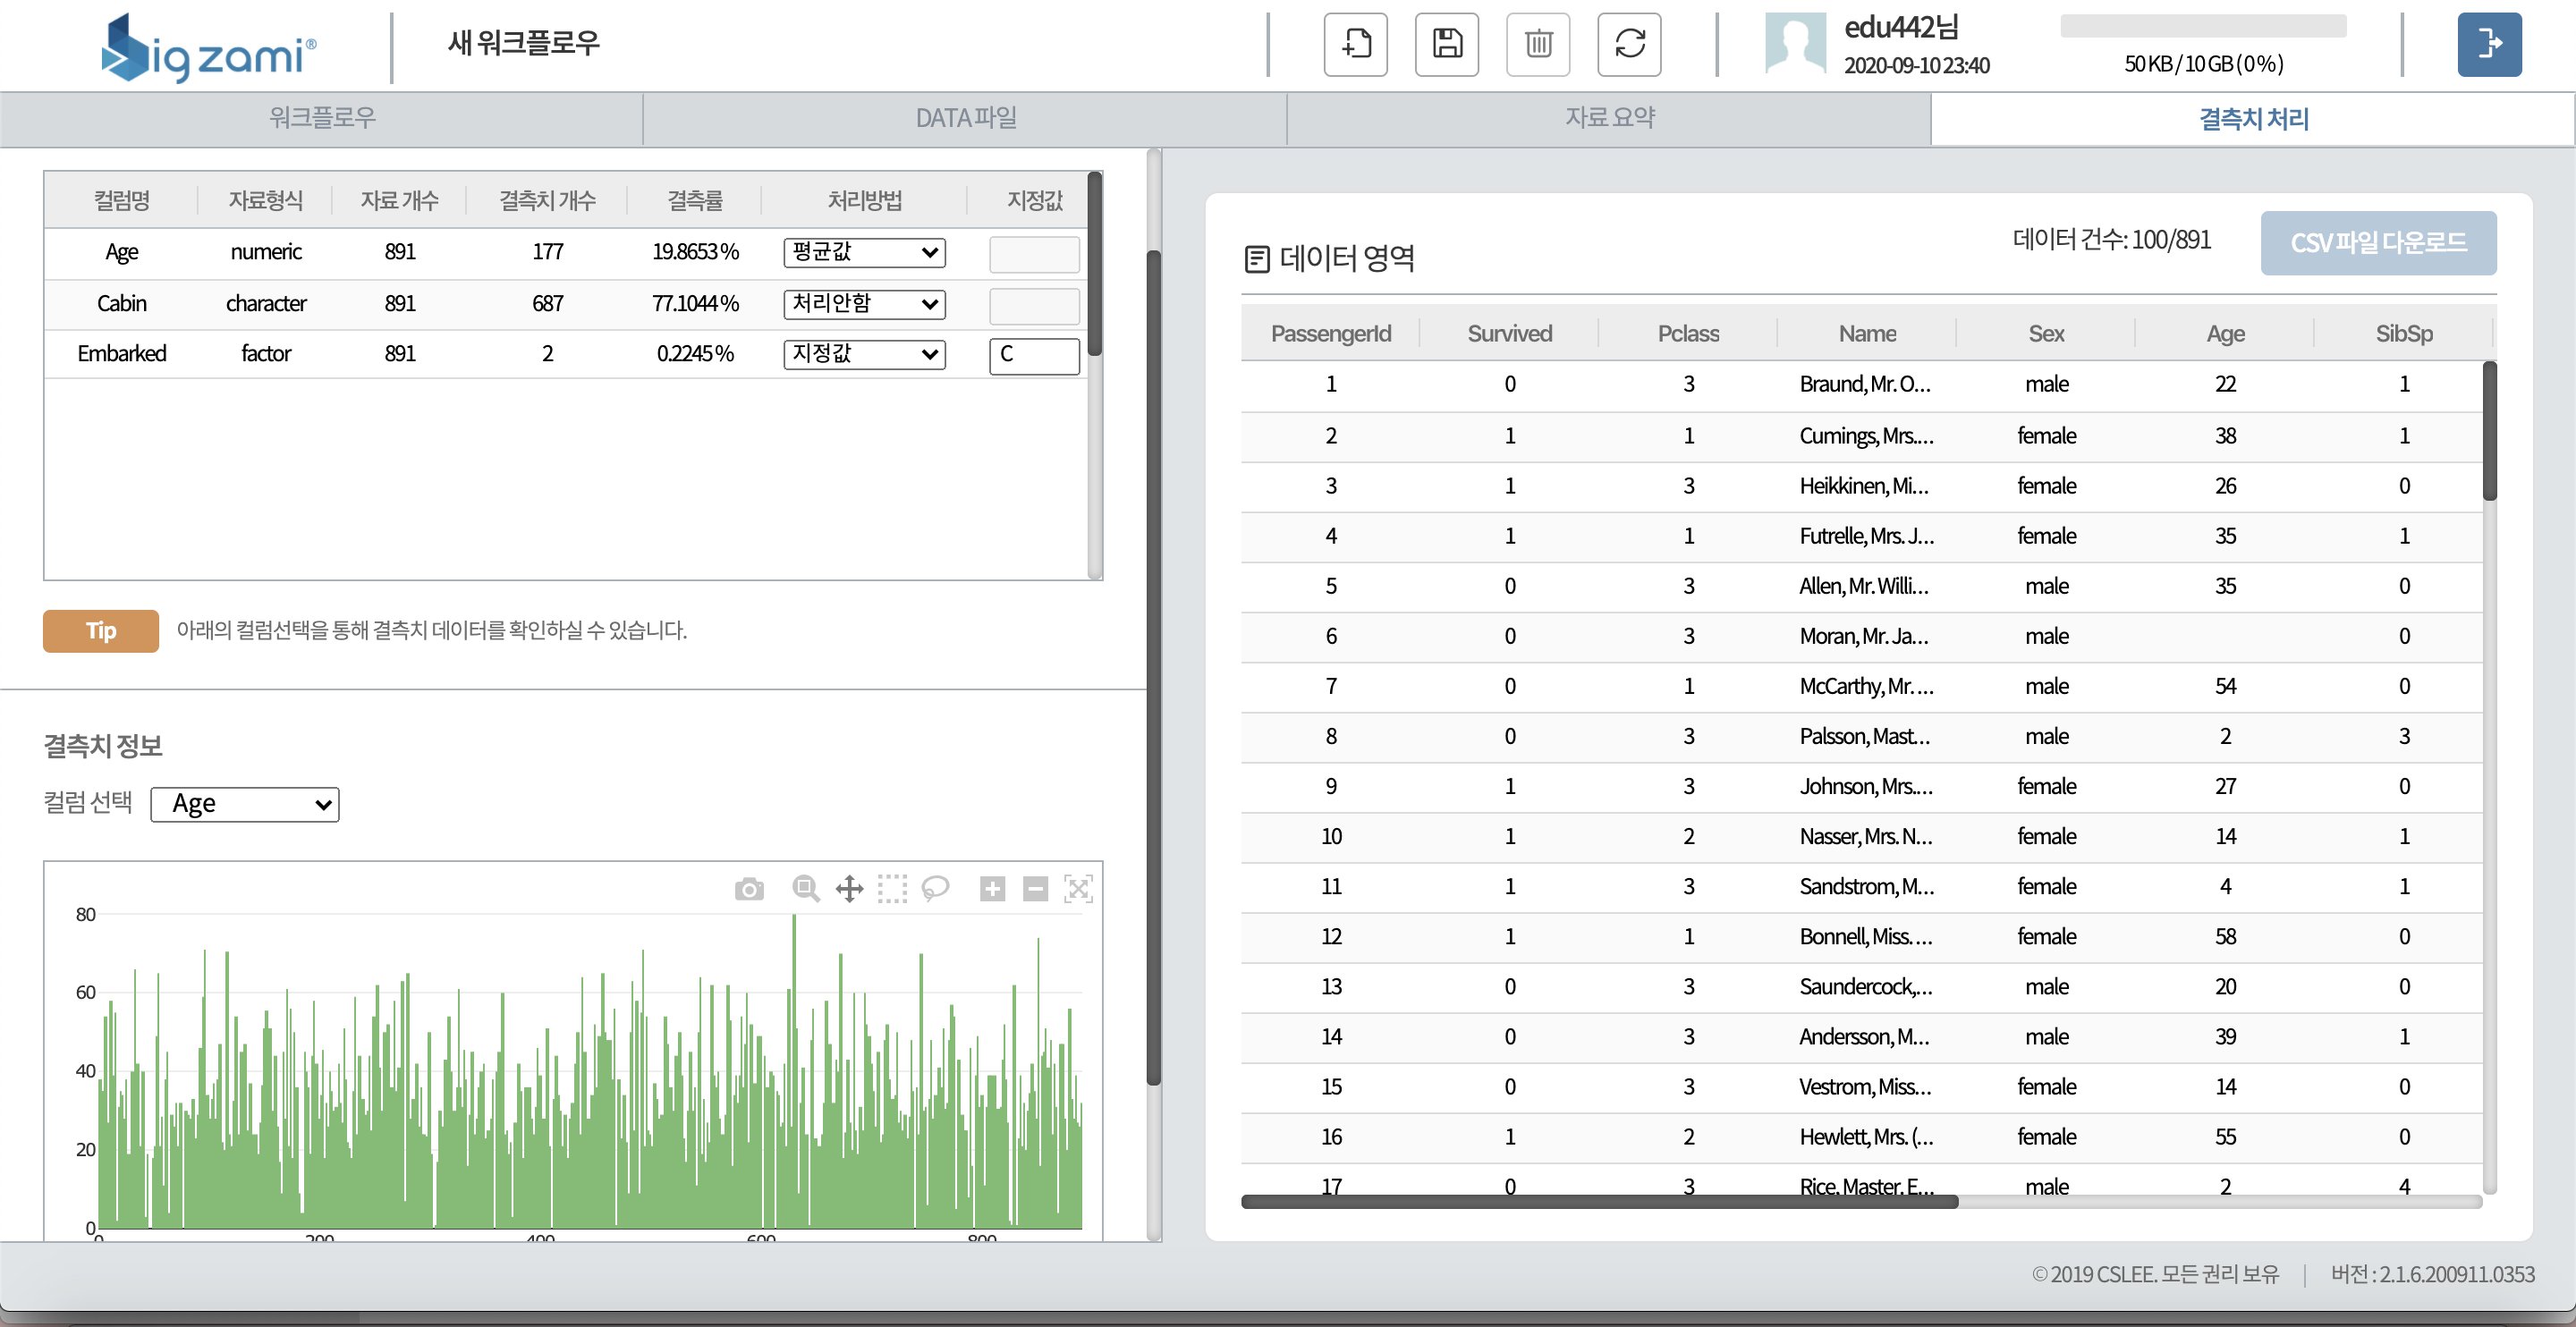Click the trash delete icon
The image size is (2576, 1327).
pos(1538,44)
